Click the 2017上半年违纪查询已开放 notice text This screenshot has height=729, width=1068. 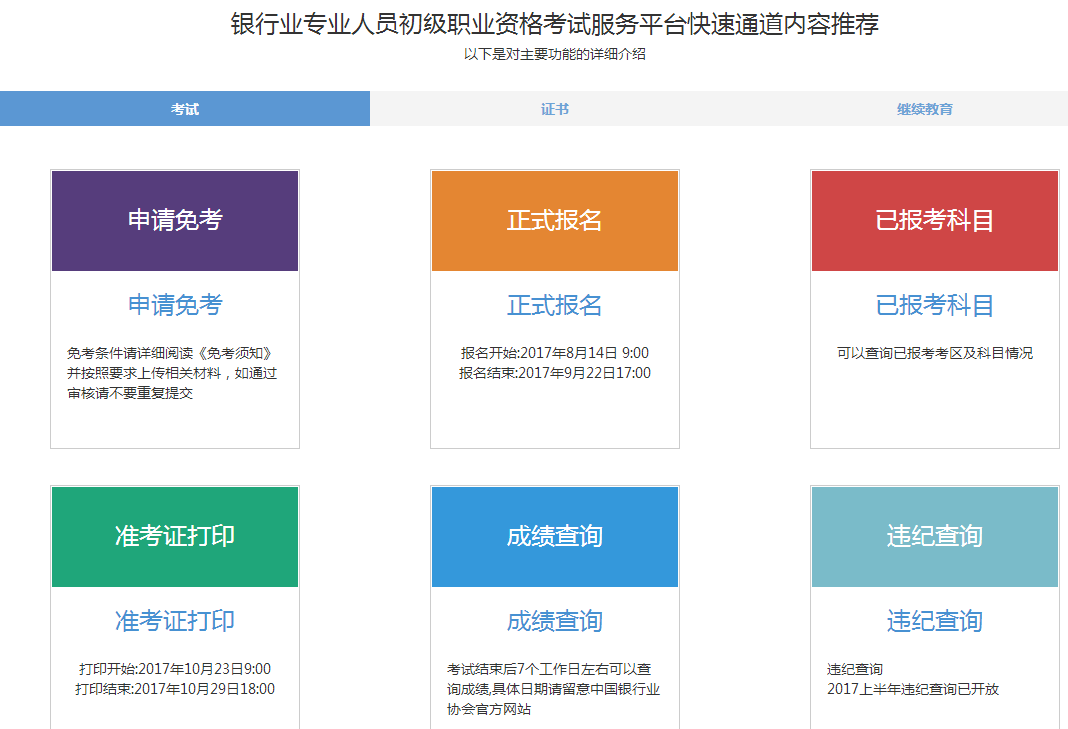pyautogui.click(x=913, y=689)
